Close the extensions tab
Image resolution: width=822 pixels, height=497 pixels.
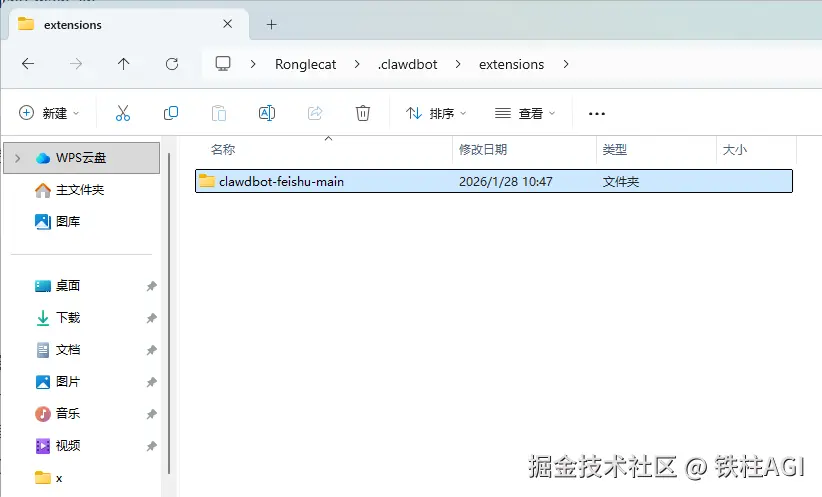(x=228, y=24)
